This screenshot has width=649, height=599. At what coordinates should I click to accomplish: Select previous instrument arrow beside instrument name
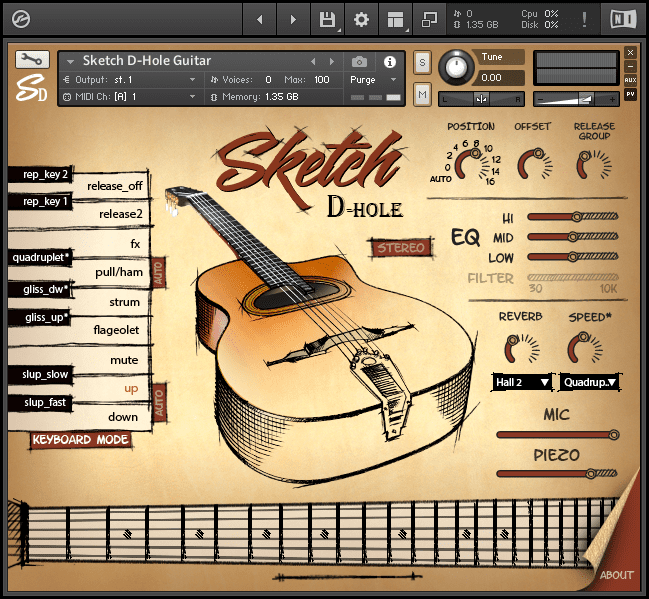[x=313, y=62]
